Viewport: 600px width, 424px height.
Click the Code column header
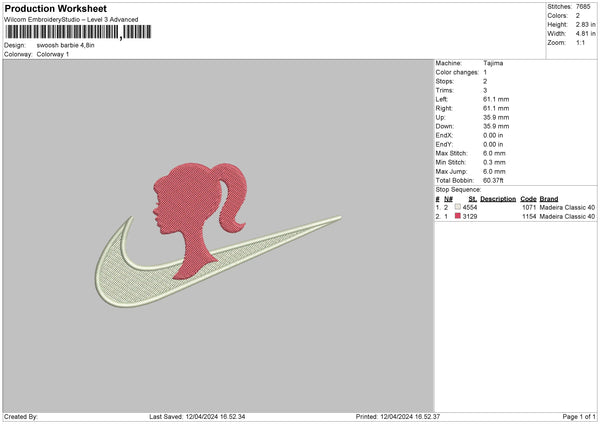[x=528, y=199]
